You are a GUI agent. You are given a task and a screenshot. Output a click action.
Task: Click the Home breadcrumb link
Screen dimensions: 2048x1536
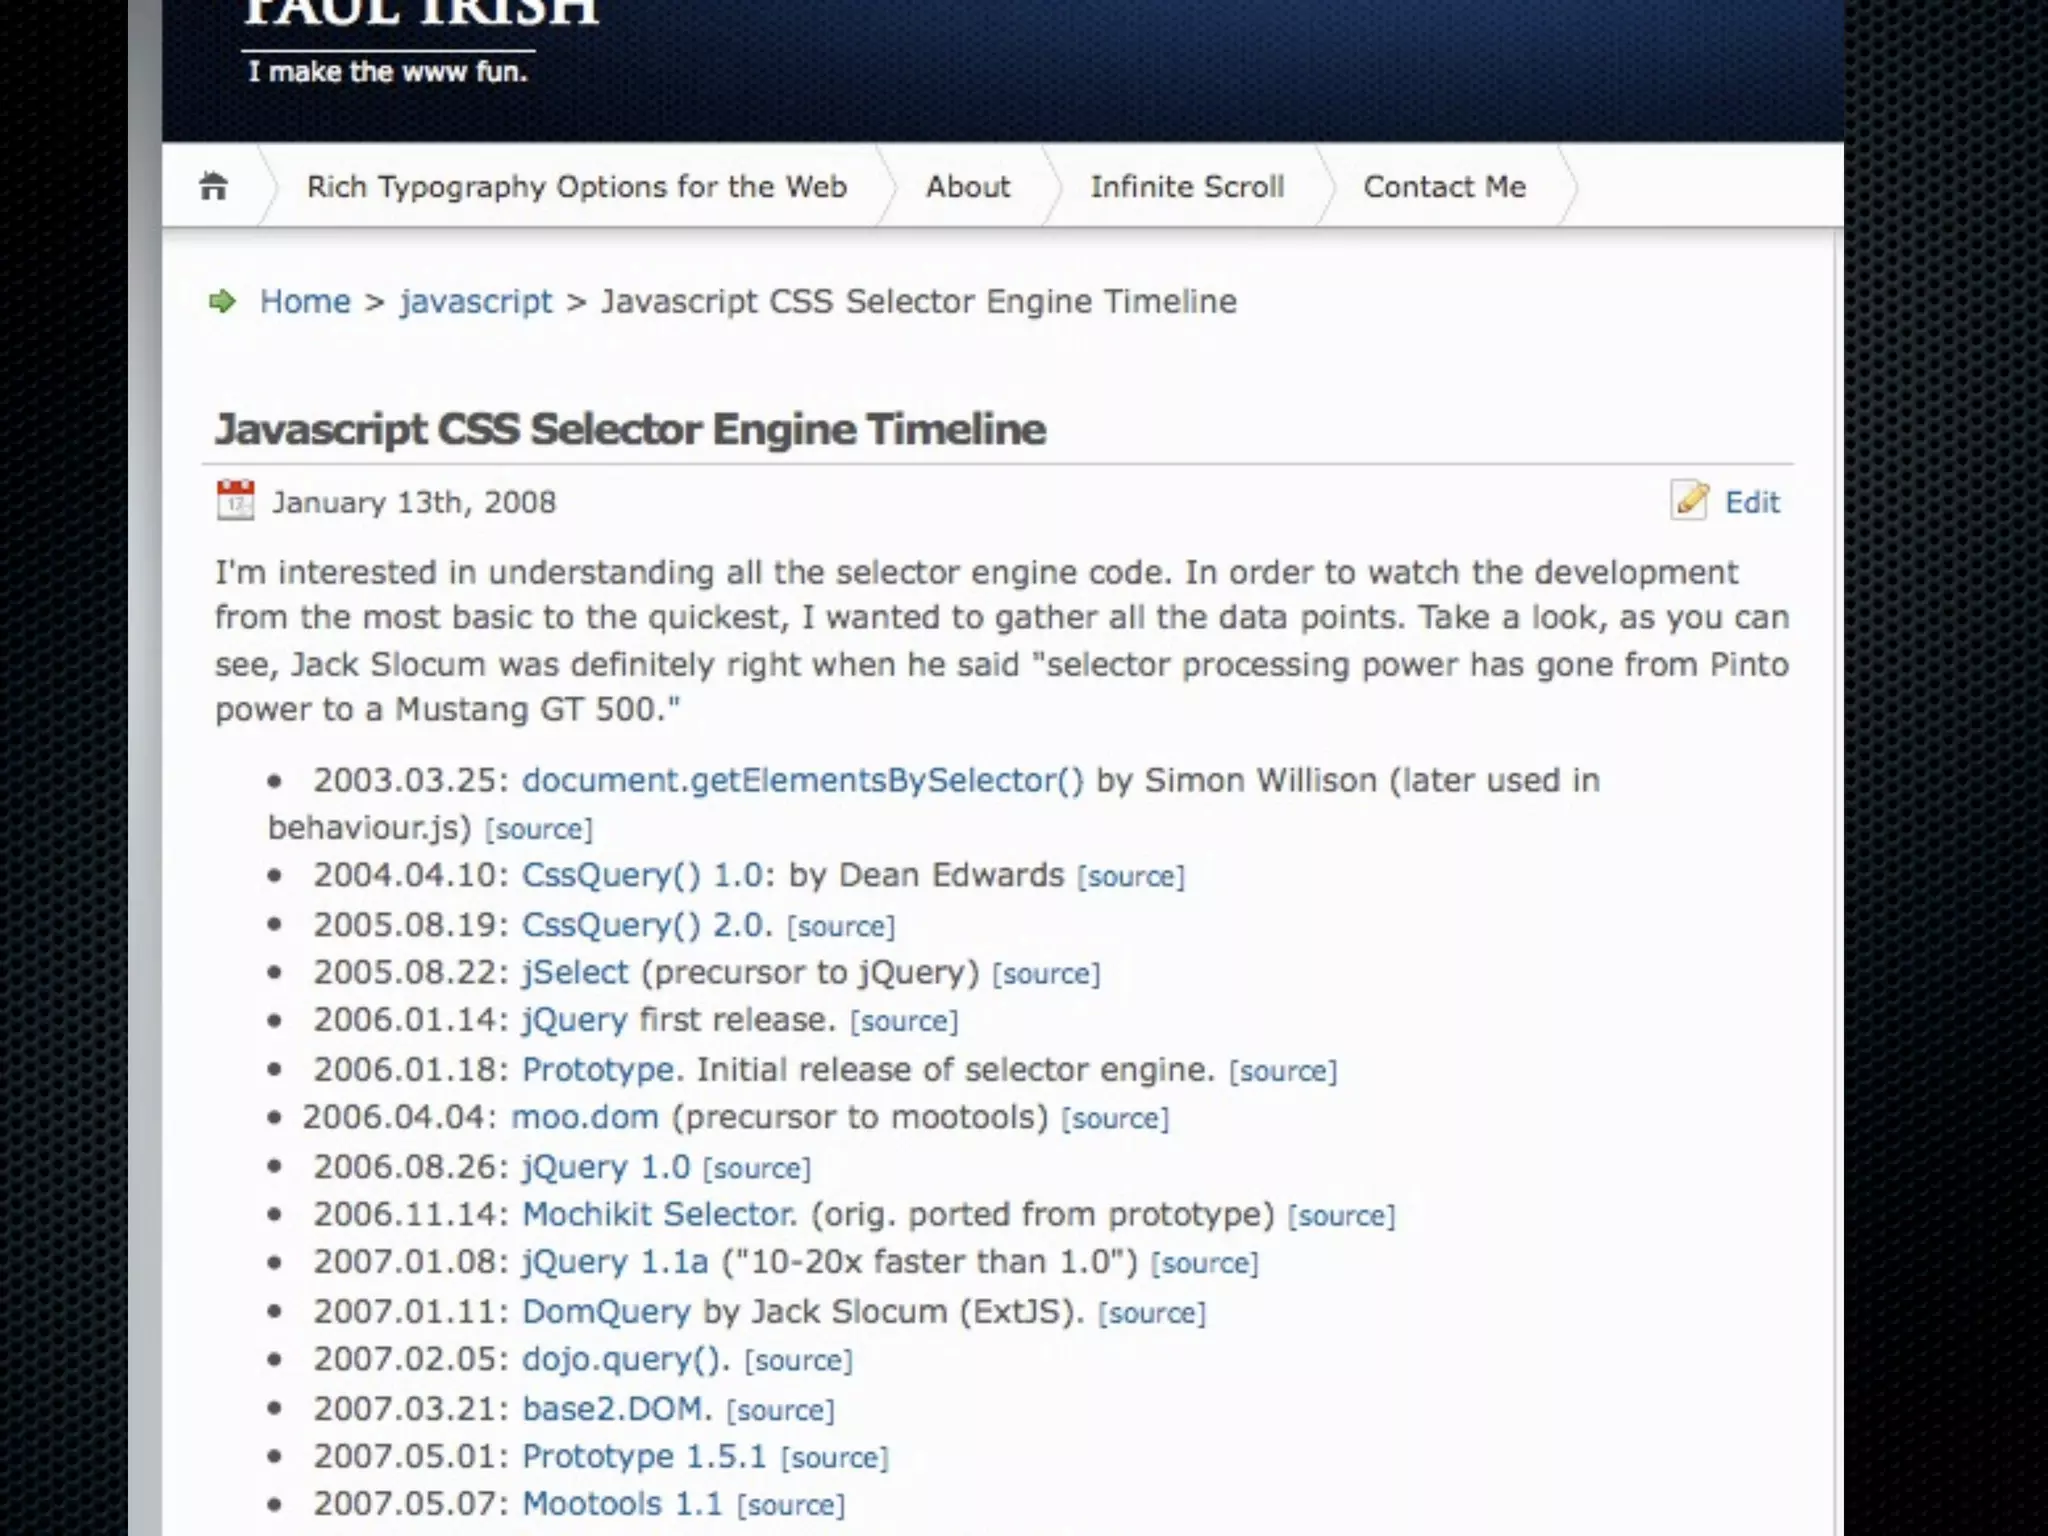coord(305,301)
